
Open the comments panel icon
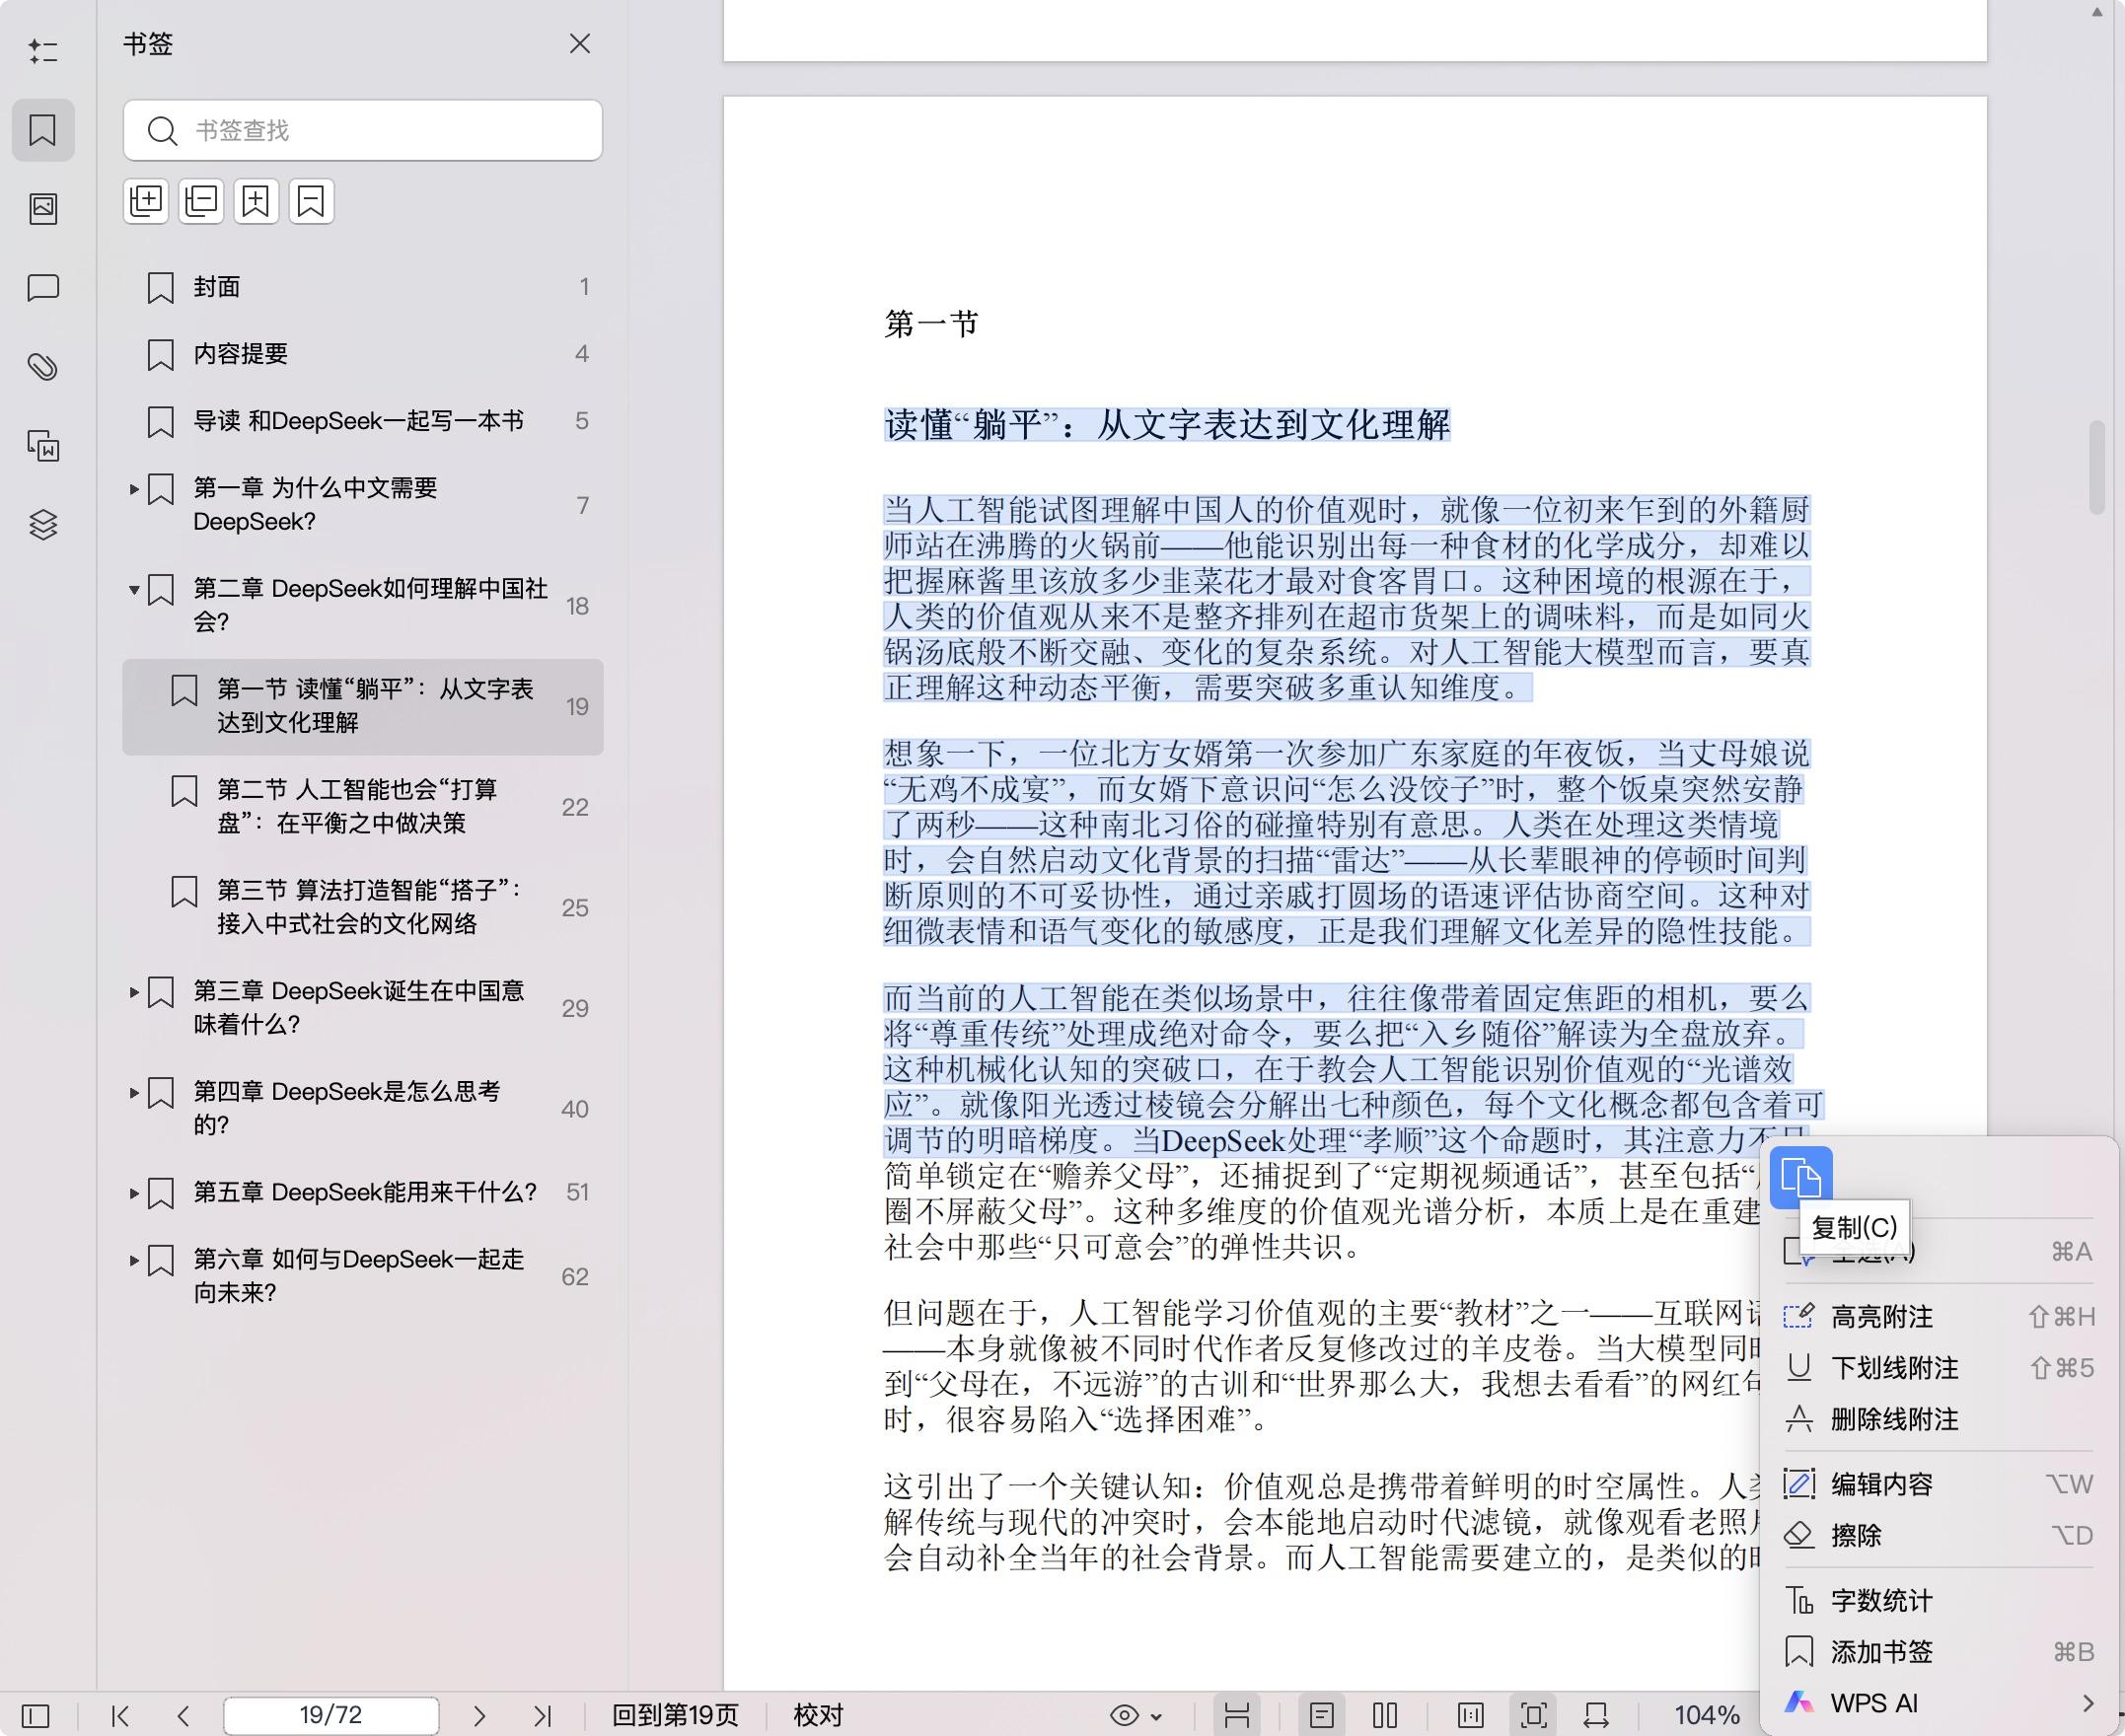[43, 288]
